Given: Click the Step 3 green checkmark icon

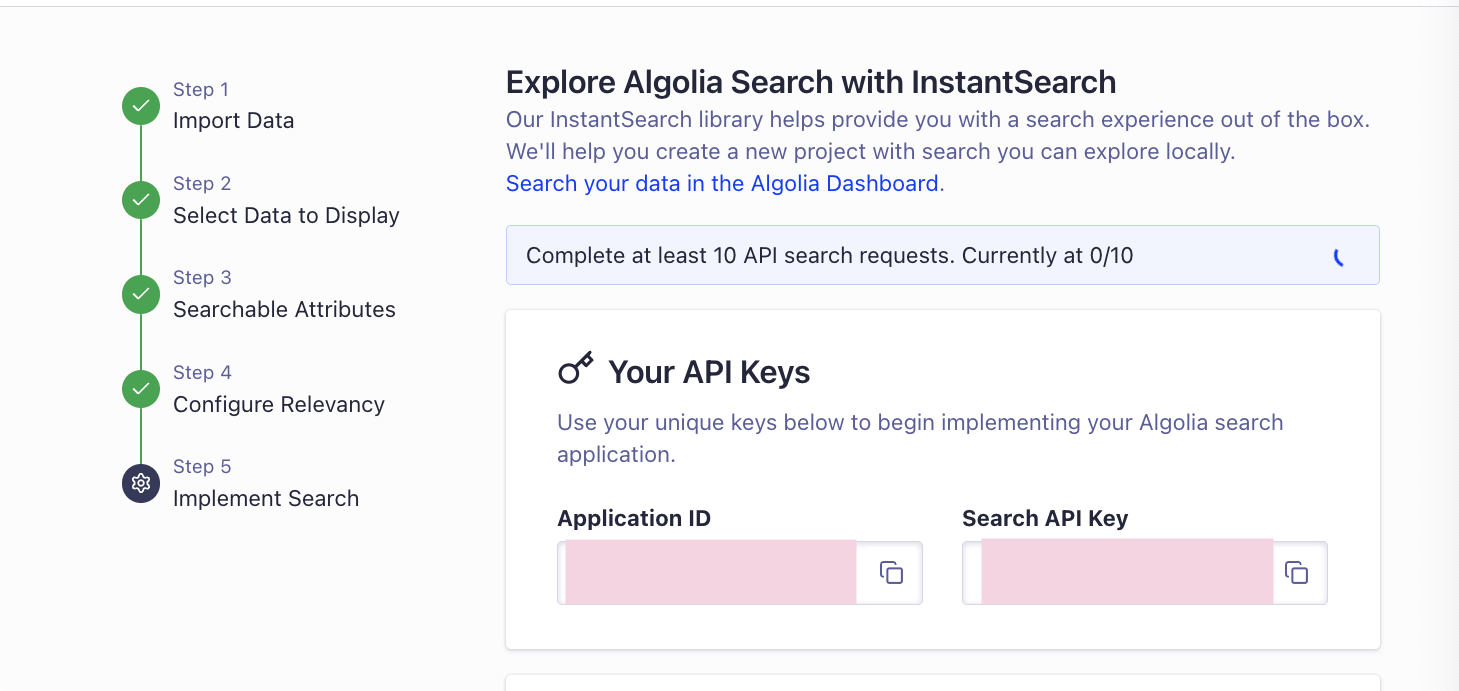Looking at the screenshot, I should pos(141,294).
